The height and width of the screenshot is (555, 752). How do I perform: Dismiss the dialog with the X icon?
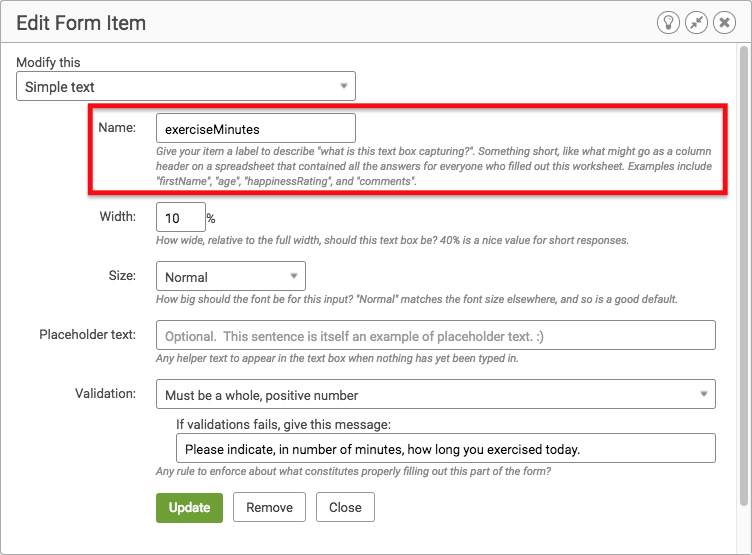pyautogui.click(x=724, y=23)
